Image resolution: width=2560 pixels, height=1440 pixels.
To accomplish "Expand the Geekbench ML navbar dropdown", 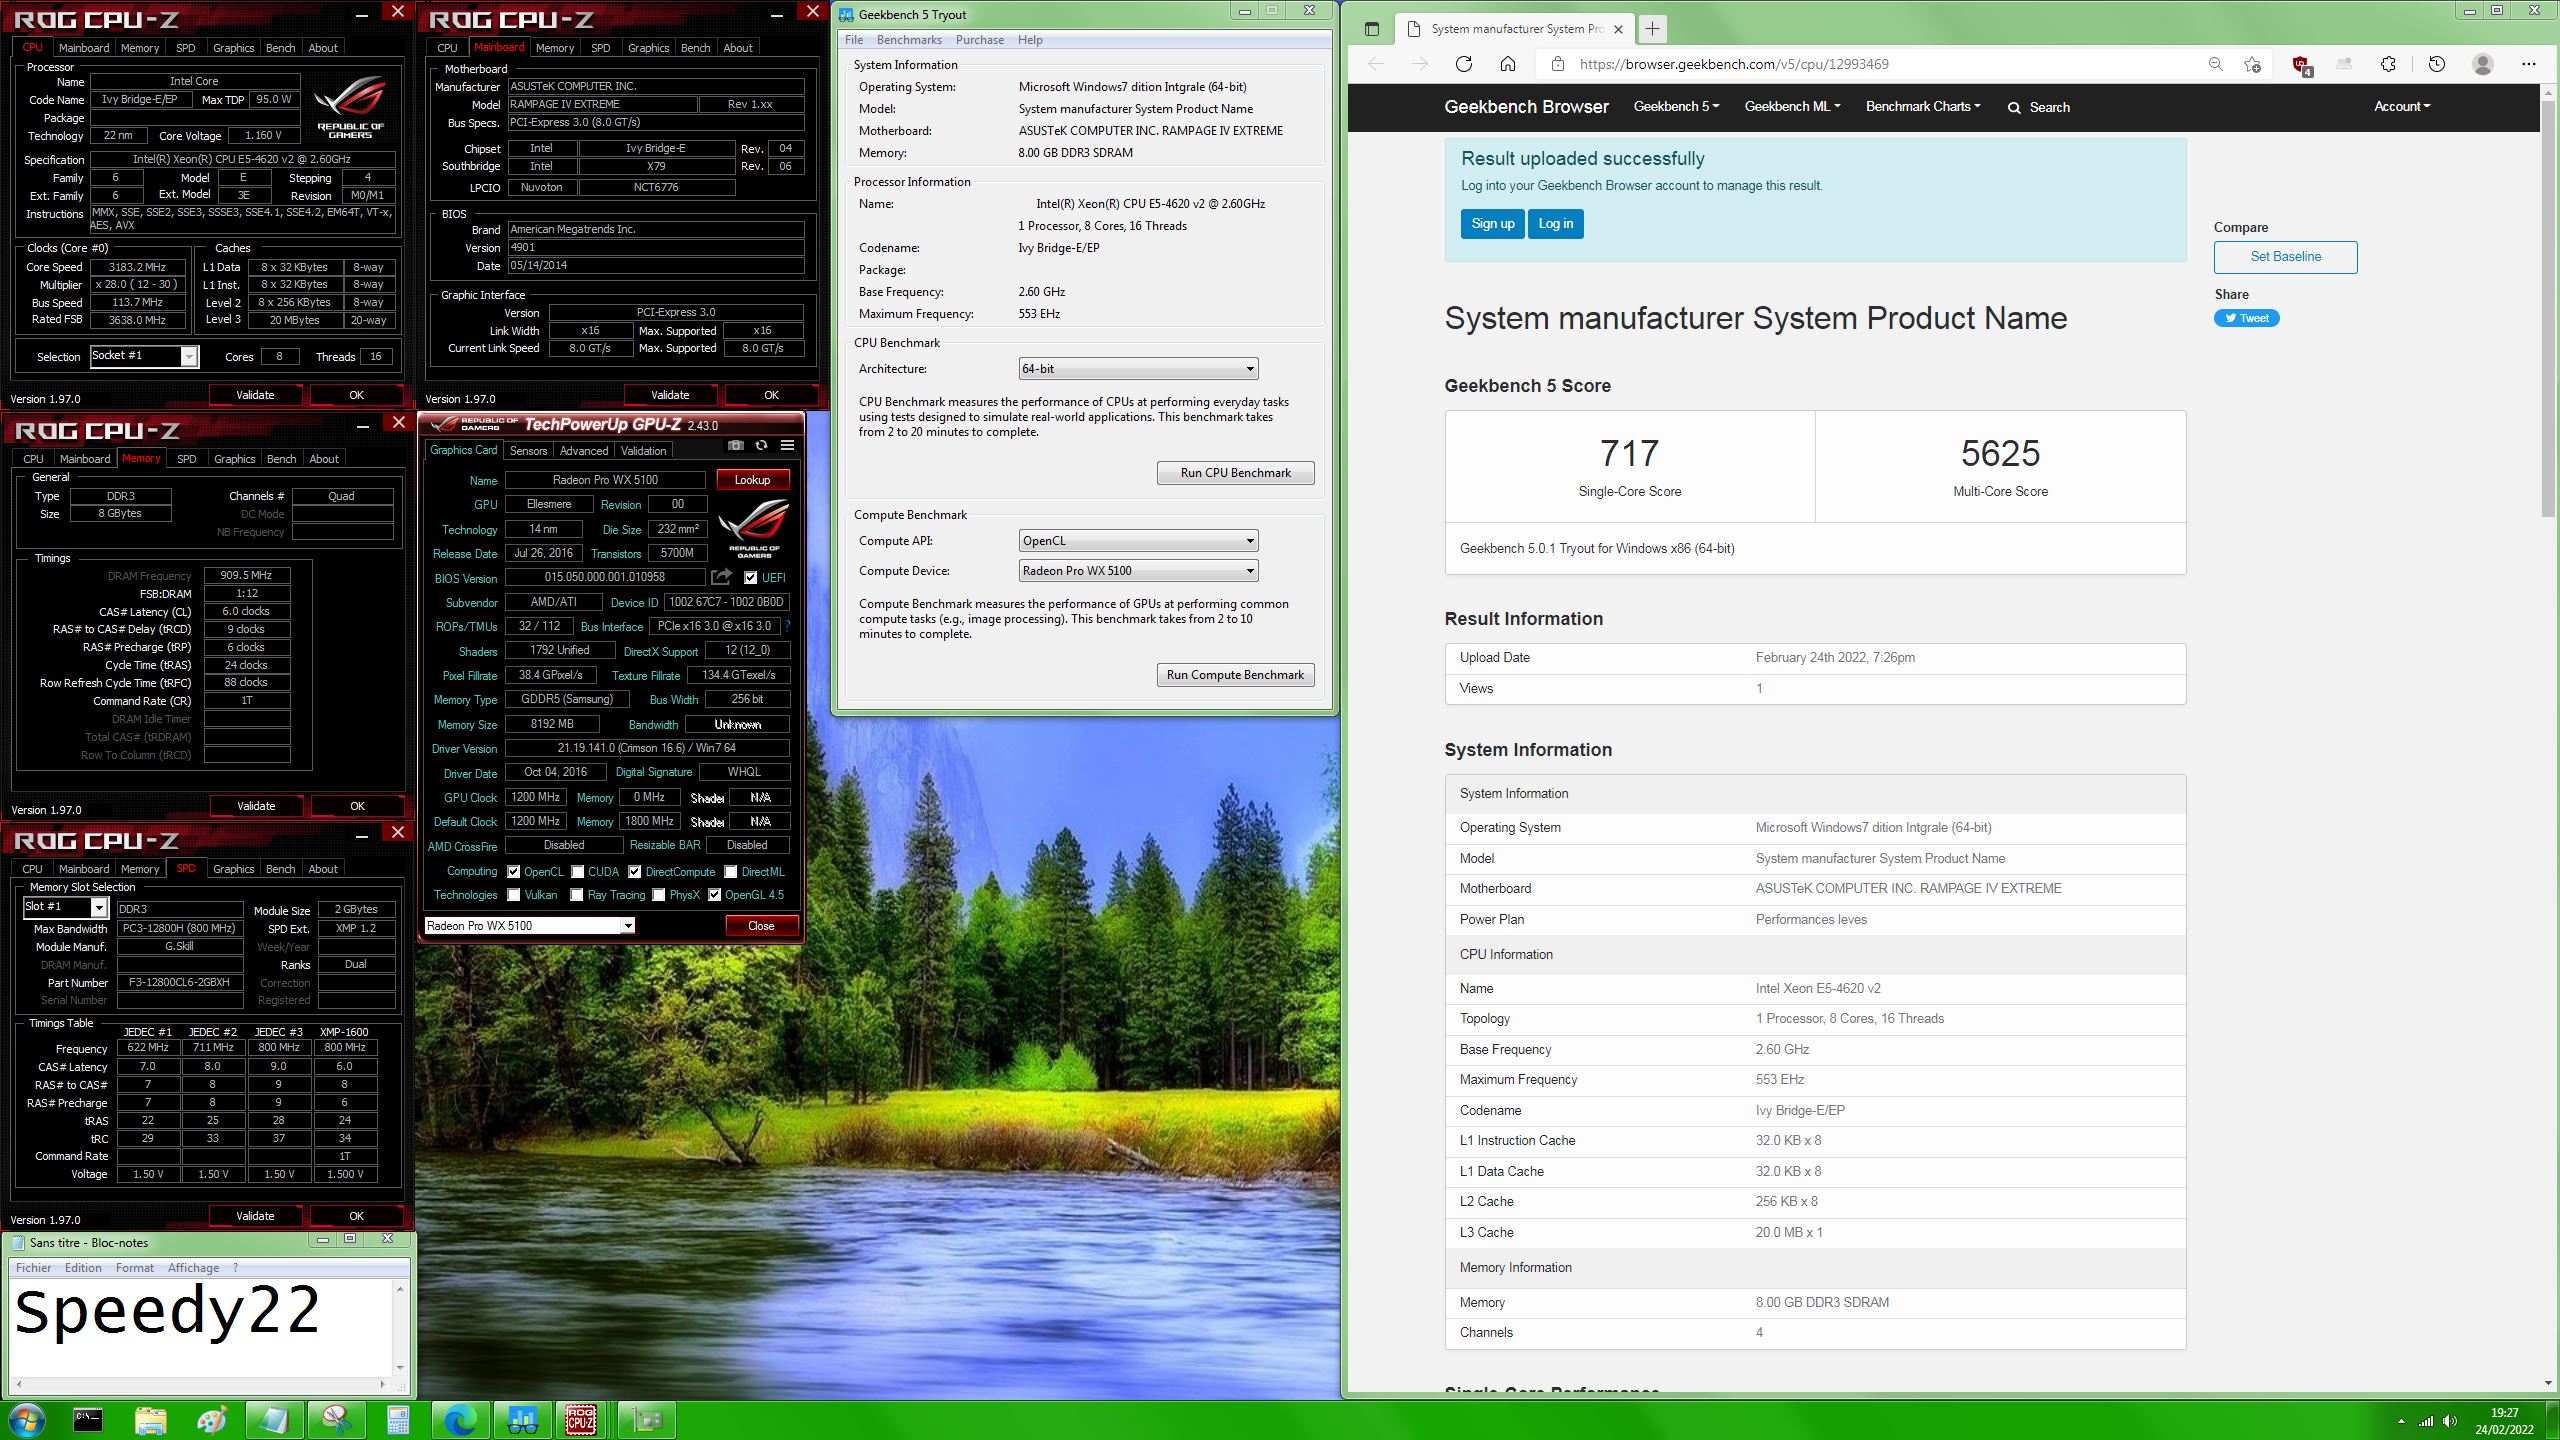I will coord(1792,107).
